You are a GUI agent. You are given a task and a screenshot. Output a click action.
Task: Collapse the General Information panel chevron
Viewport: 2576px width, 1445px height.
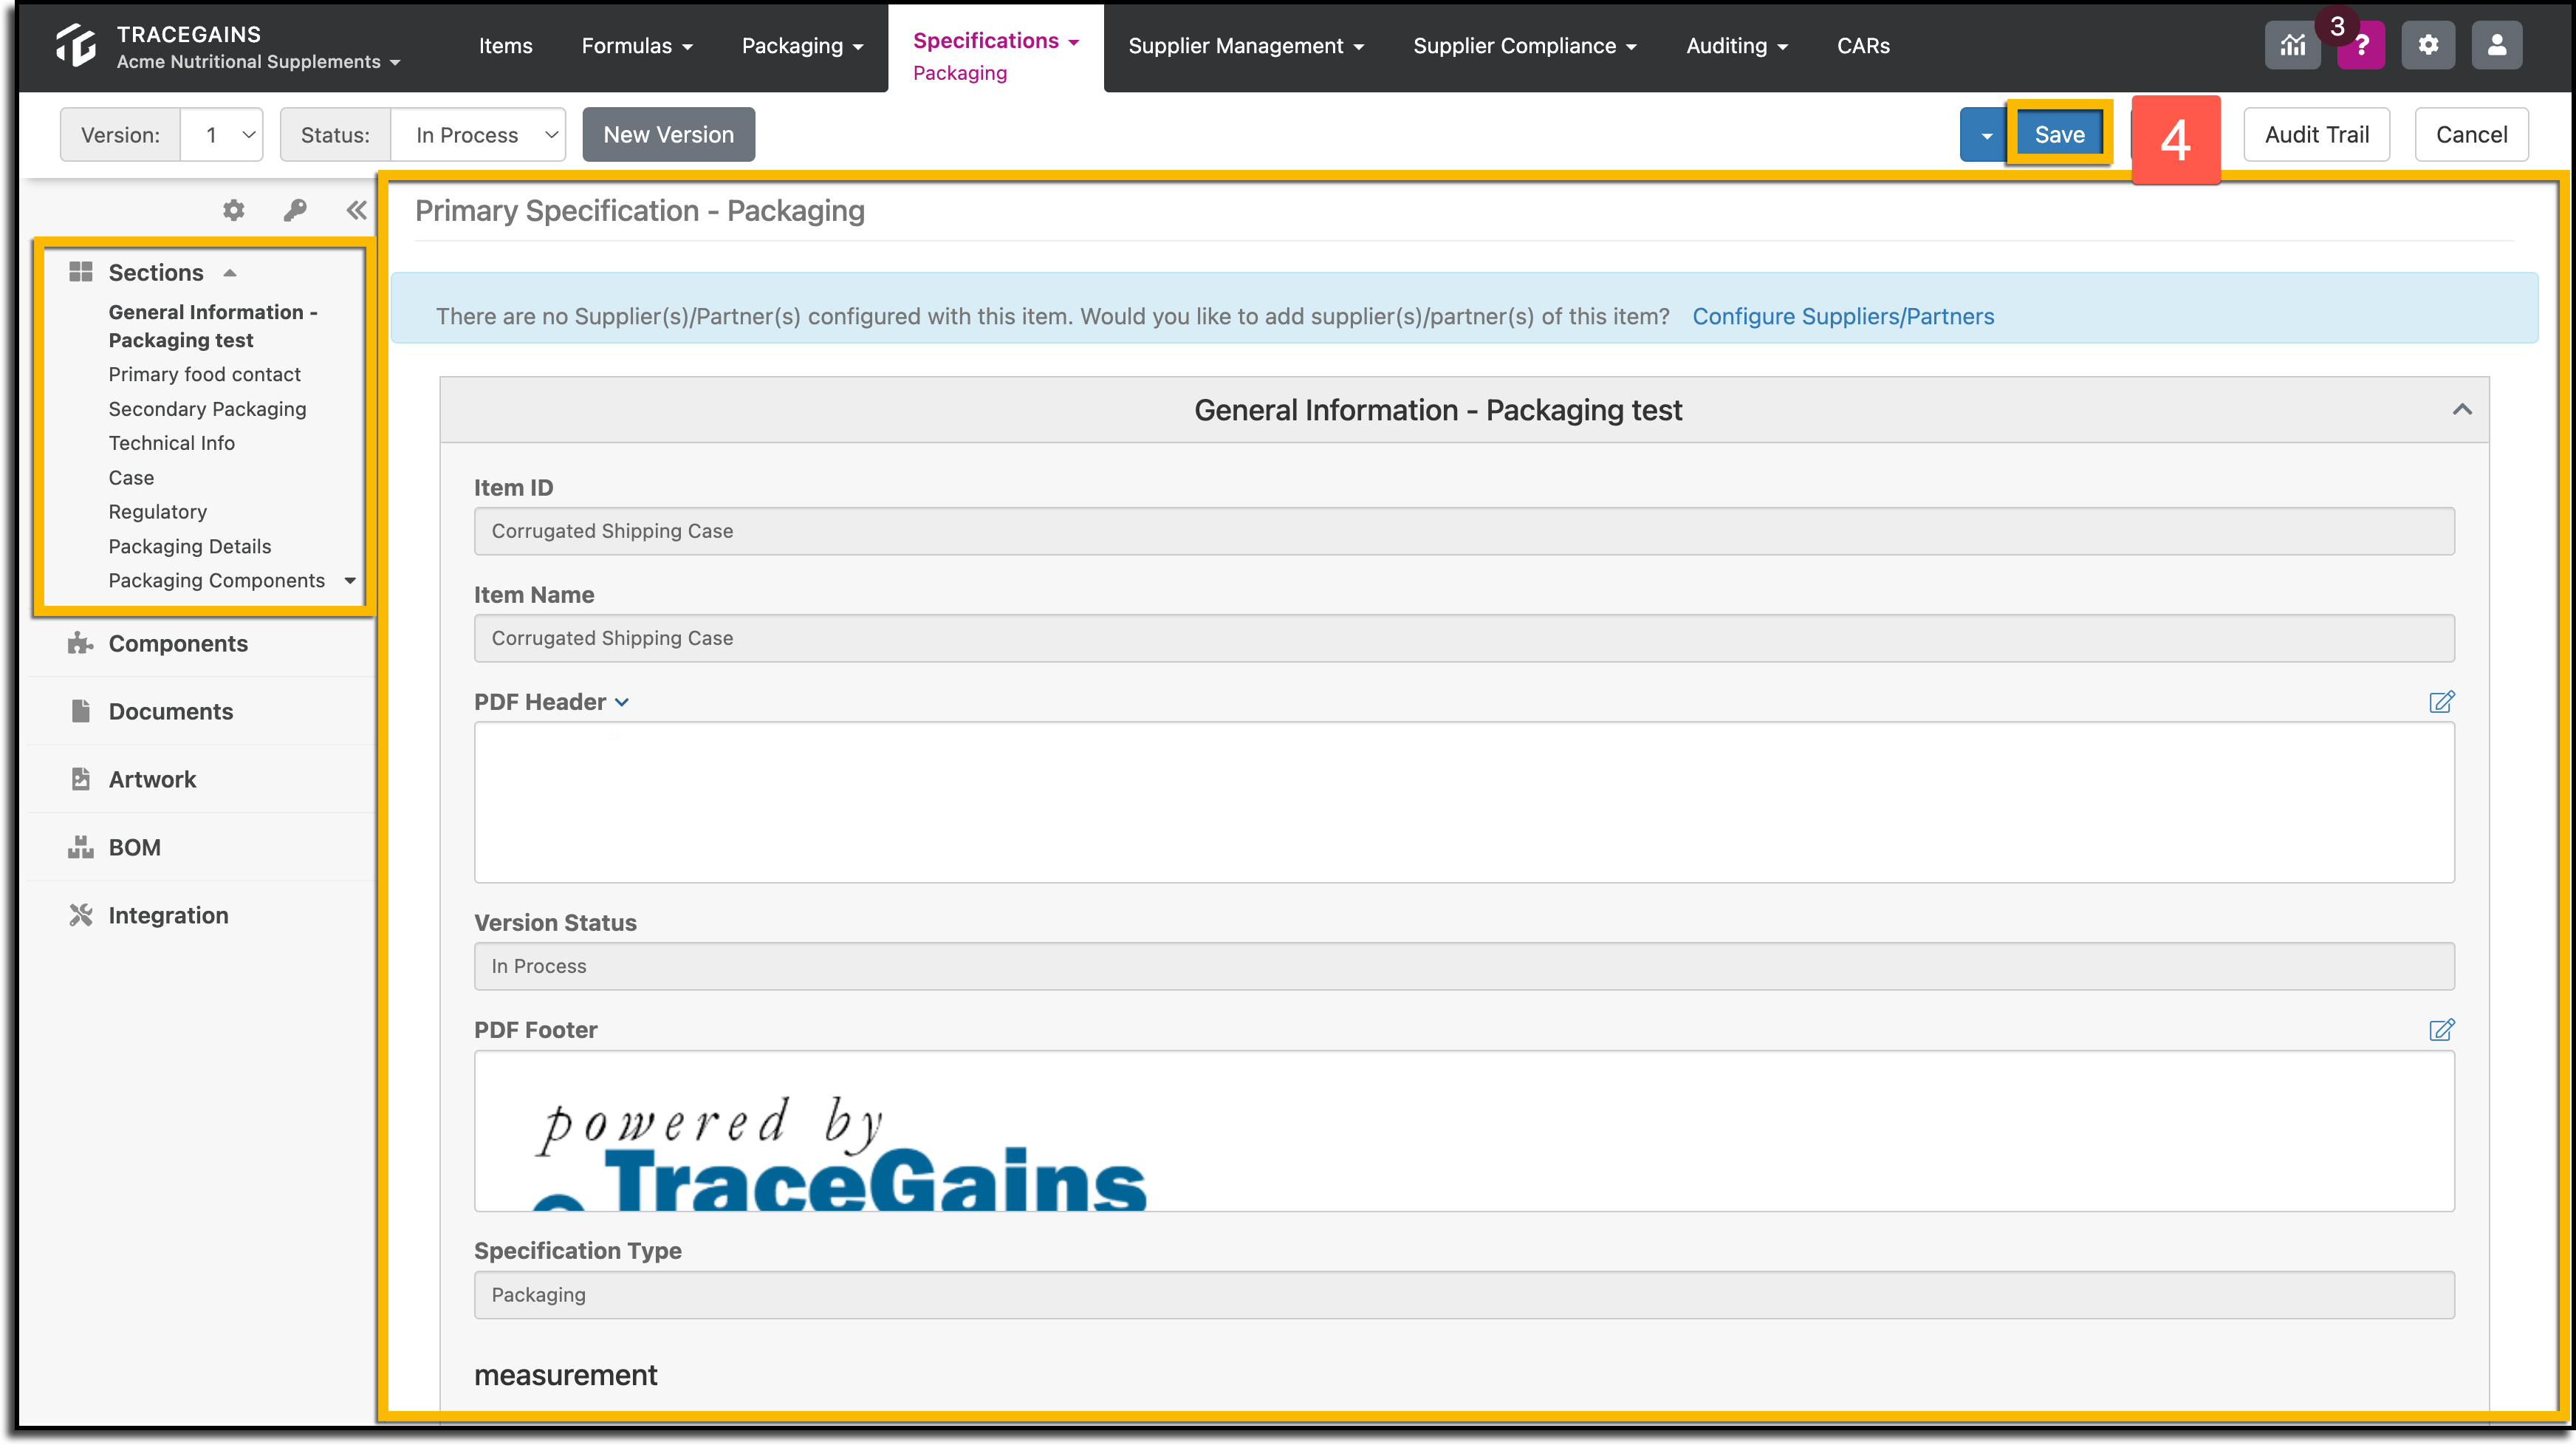pos(2462,409)
